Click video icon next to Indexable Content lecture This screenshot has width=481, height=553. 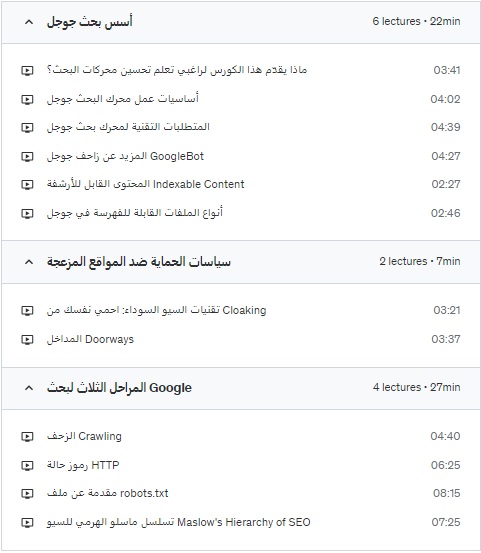[27, 184]
